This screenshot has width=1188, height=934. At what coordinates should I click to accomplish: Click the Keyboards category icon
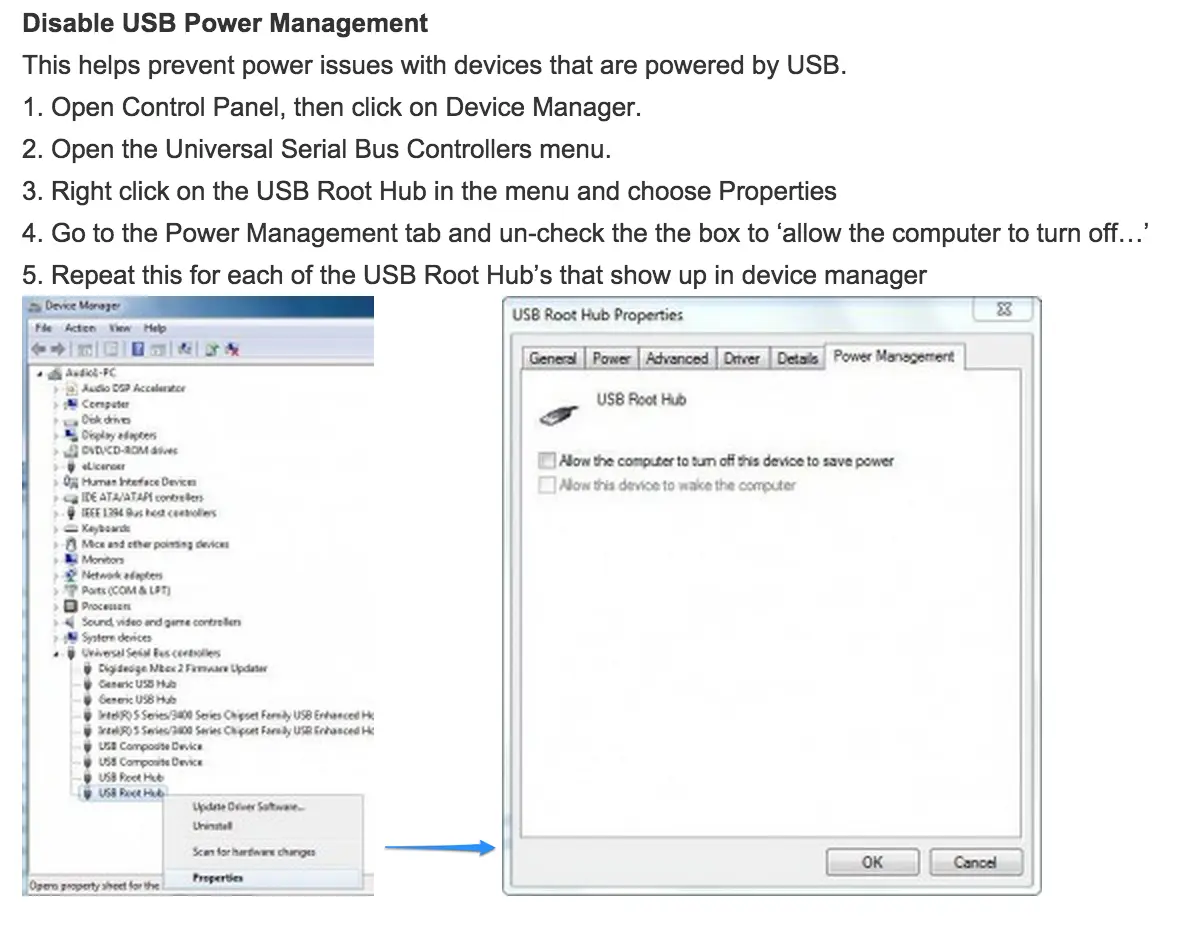[x=71, y=528]
